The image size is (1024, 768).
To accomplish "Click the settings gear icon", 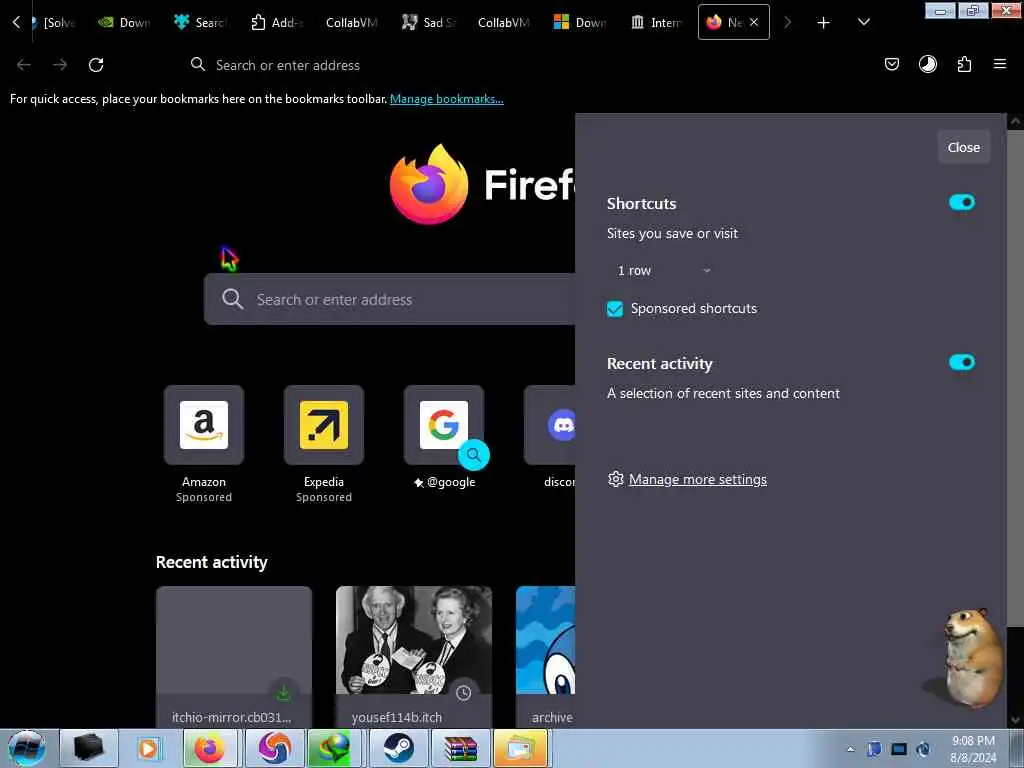I will tap(615, 479).
